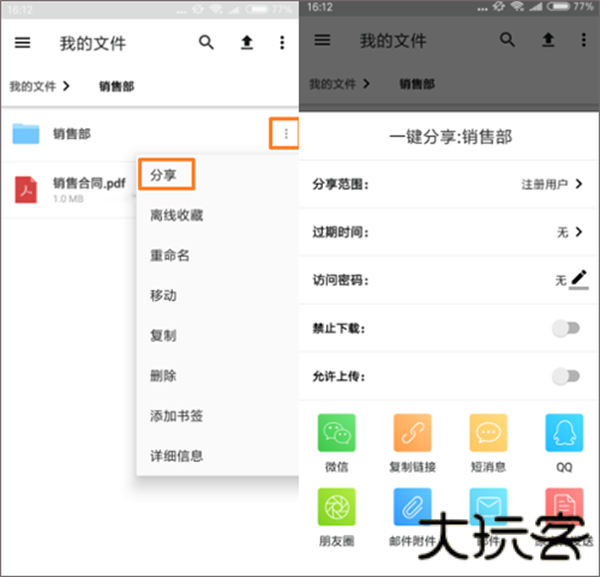
Task: Edit 访问密码 with pencil icon
Action: tap(579, 280)
